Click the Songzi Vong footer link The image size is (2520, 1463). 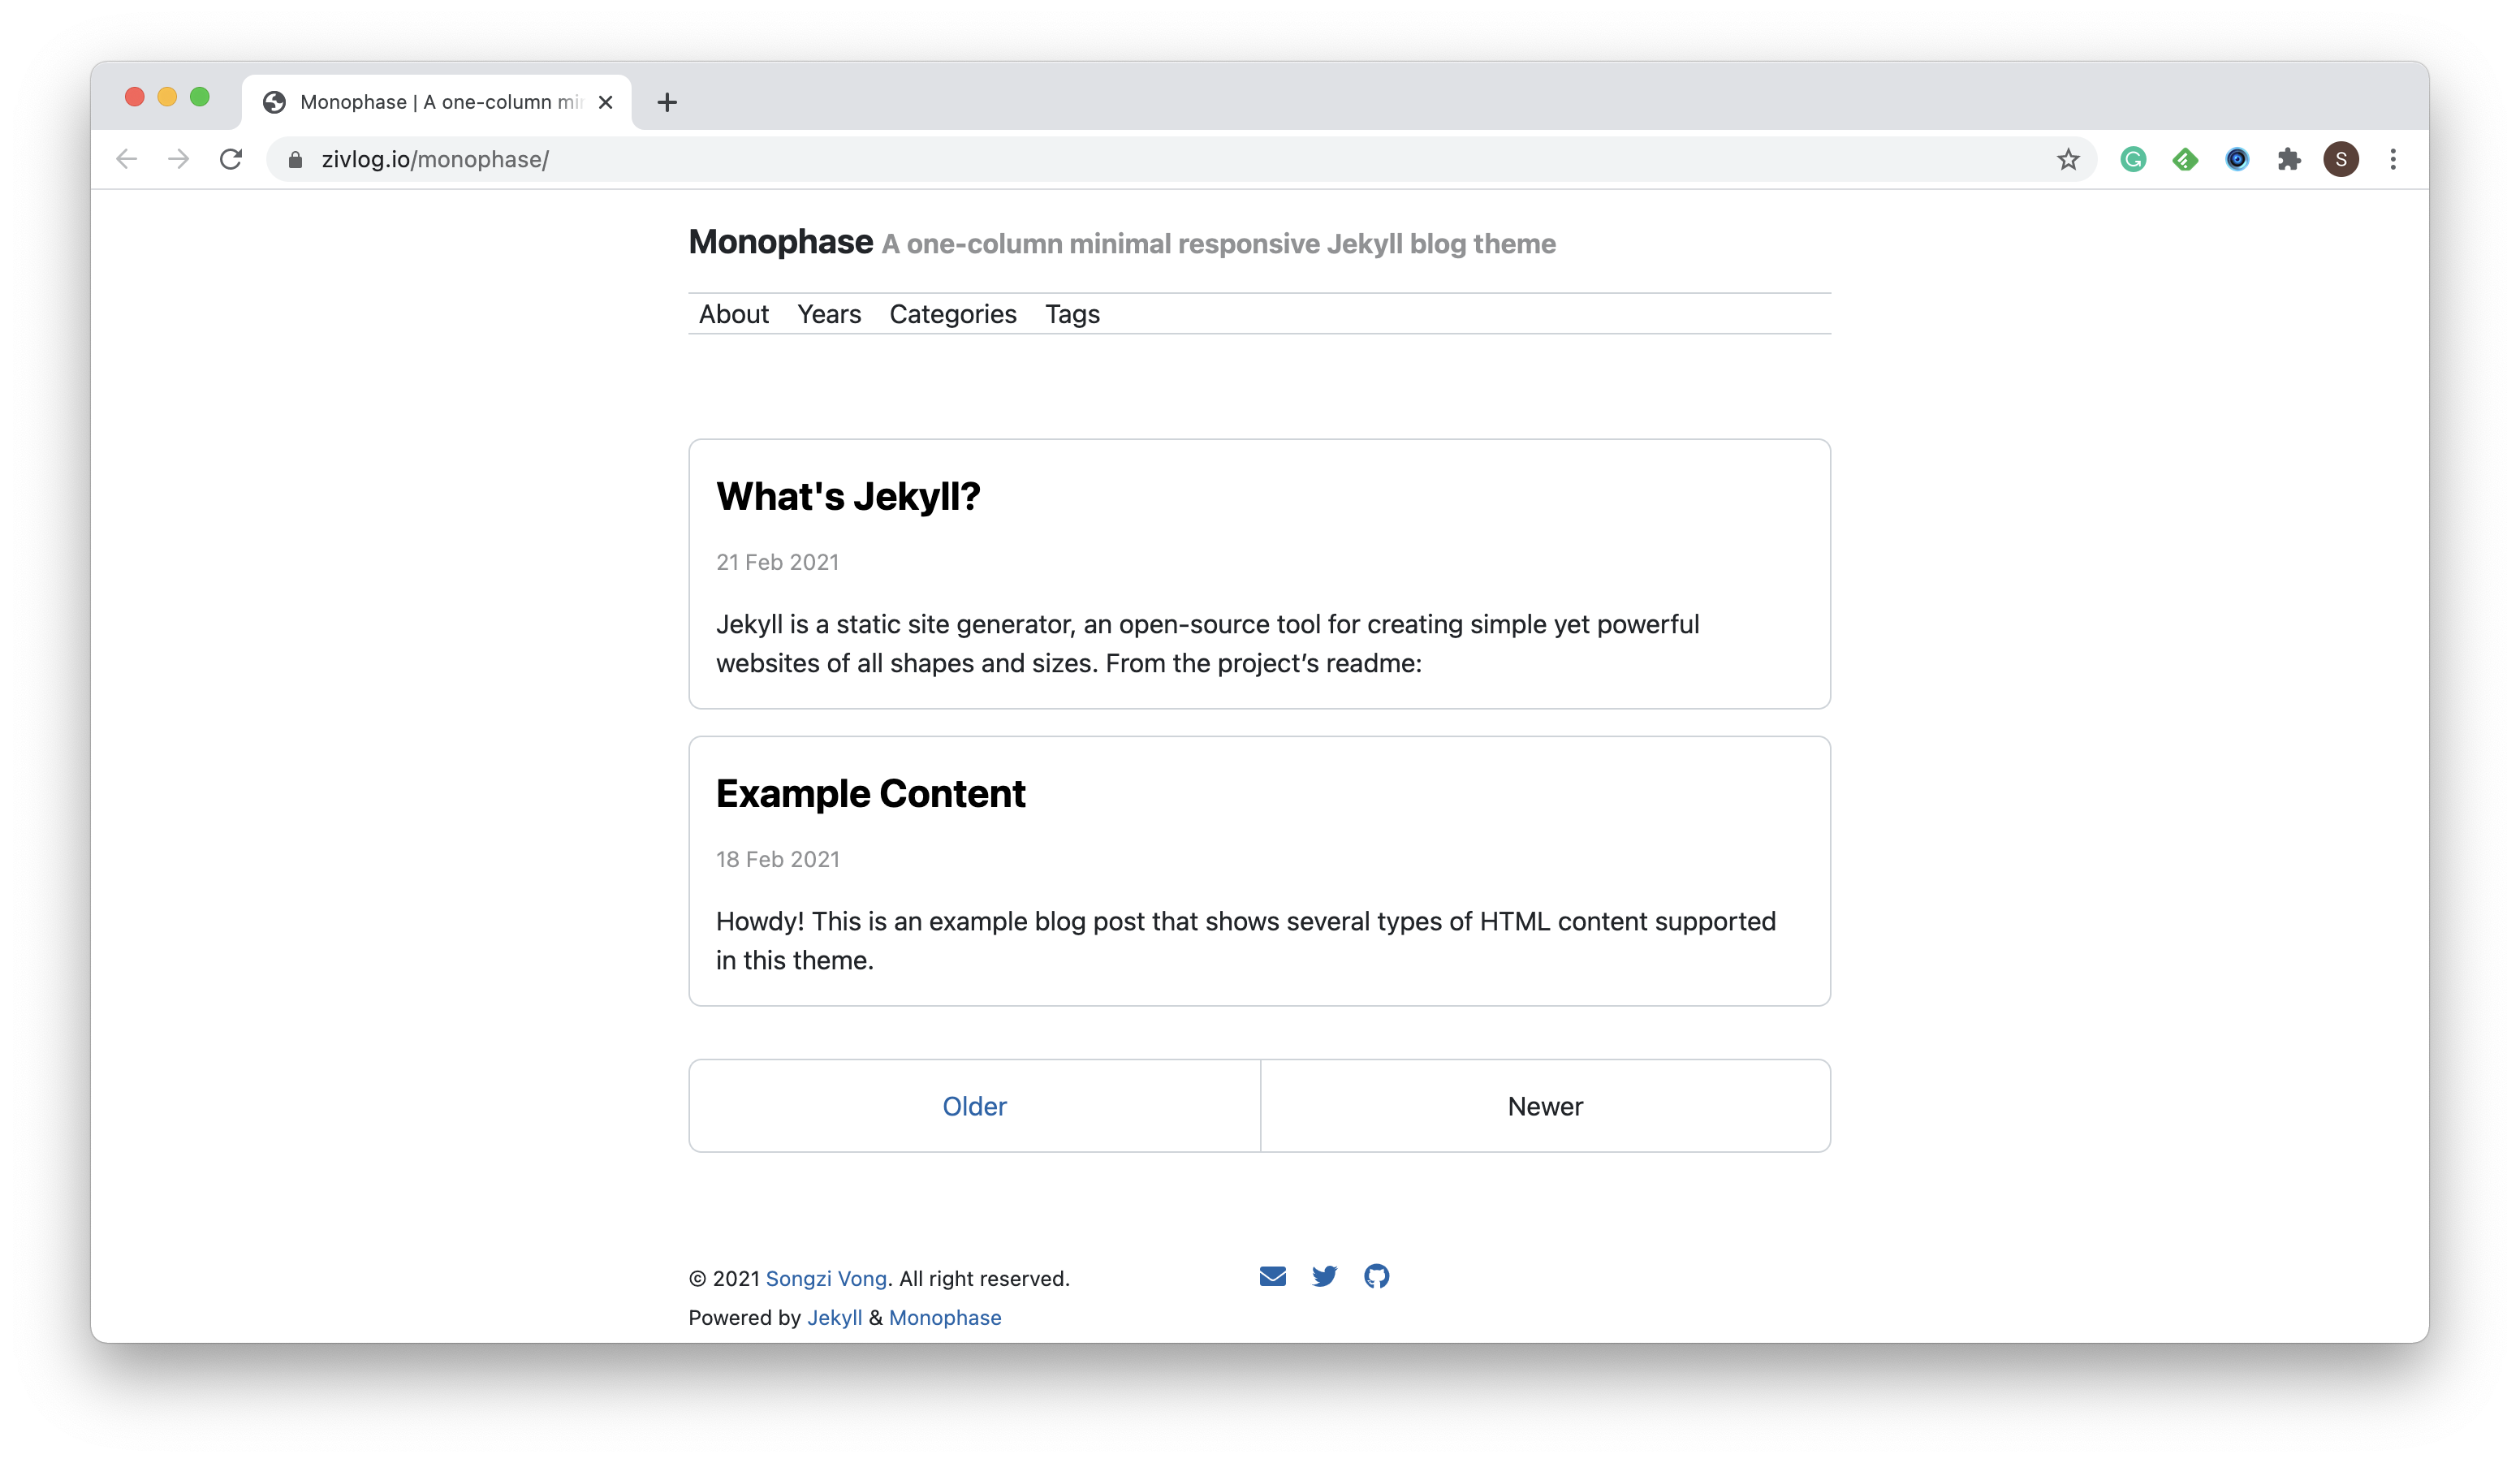click(826, 1278)
